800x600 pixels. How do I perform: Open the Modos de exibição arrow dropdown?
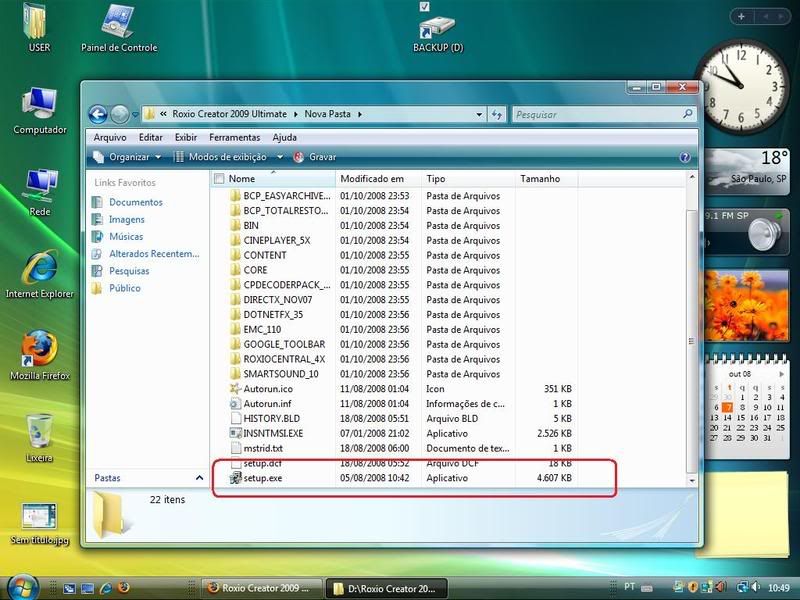pyautogui.click(x=280, y=157)
